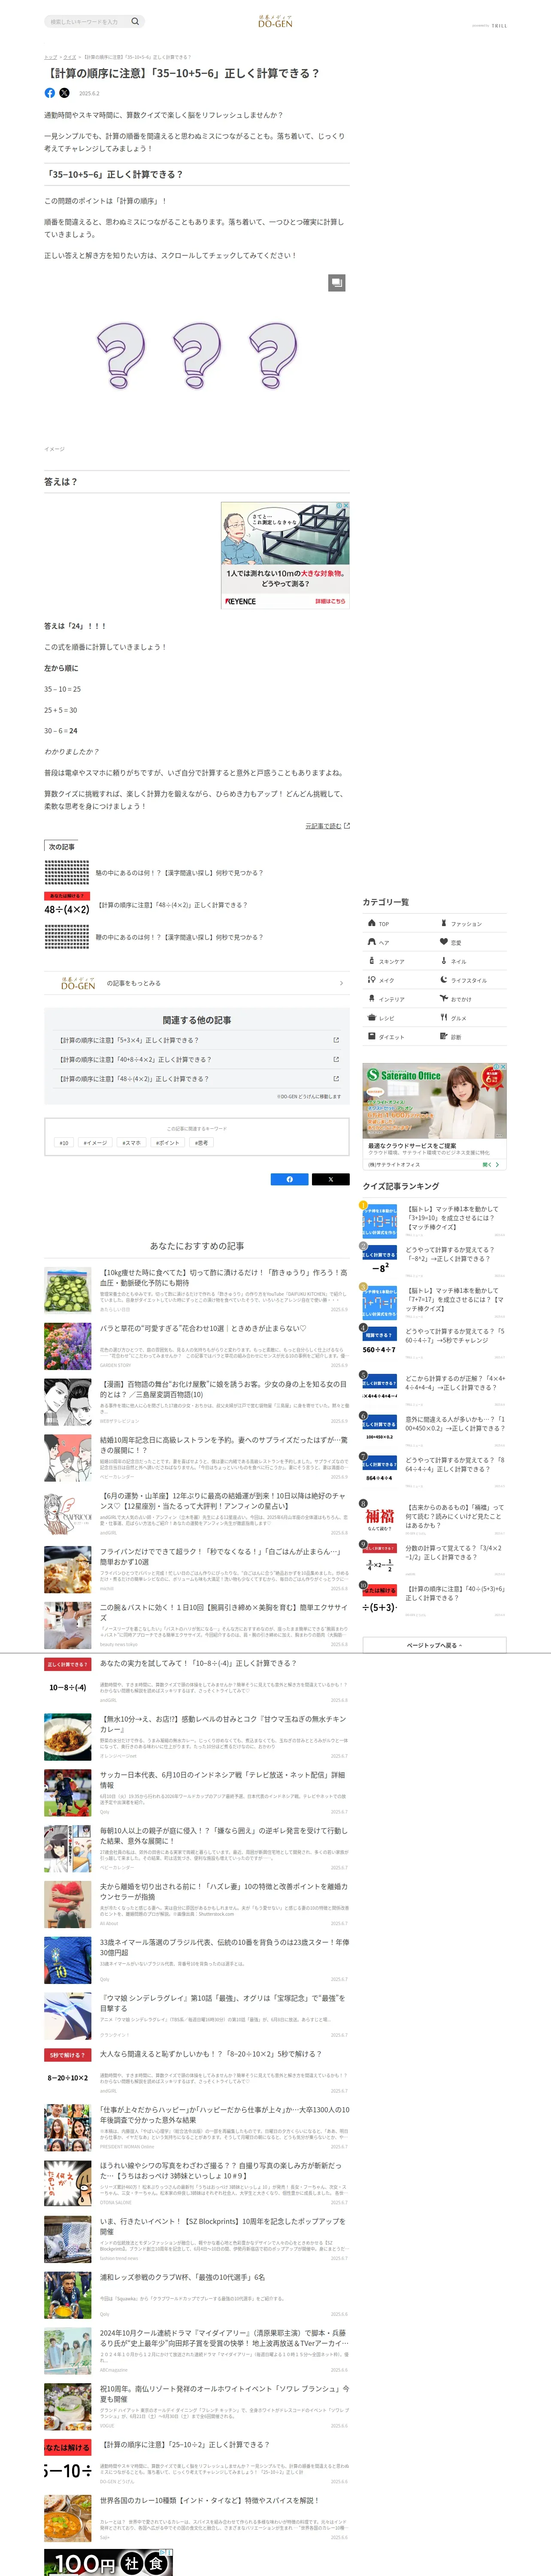
Task: Open recommended 「25−10÷2」 quiz article
Action: click(x=196, y=2462)
